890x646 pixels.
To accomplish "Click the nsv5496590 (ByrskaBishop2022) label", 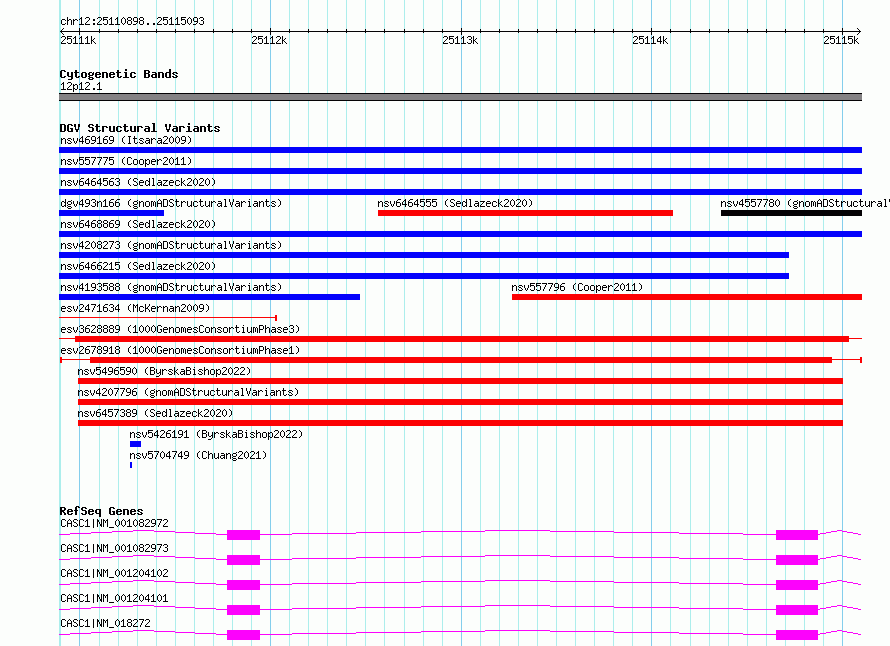I will (164, 371).
